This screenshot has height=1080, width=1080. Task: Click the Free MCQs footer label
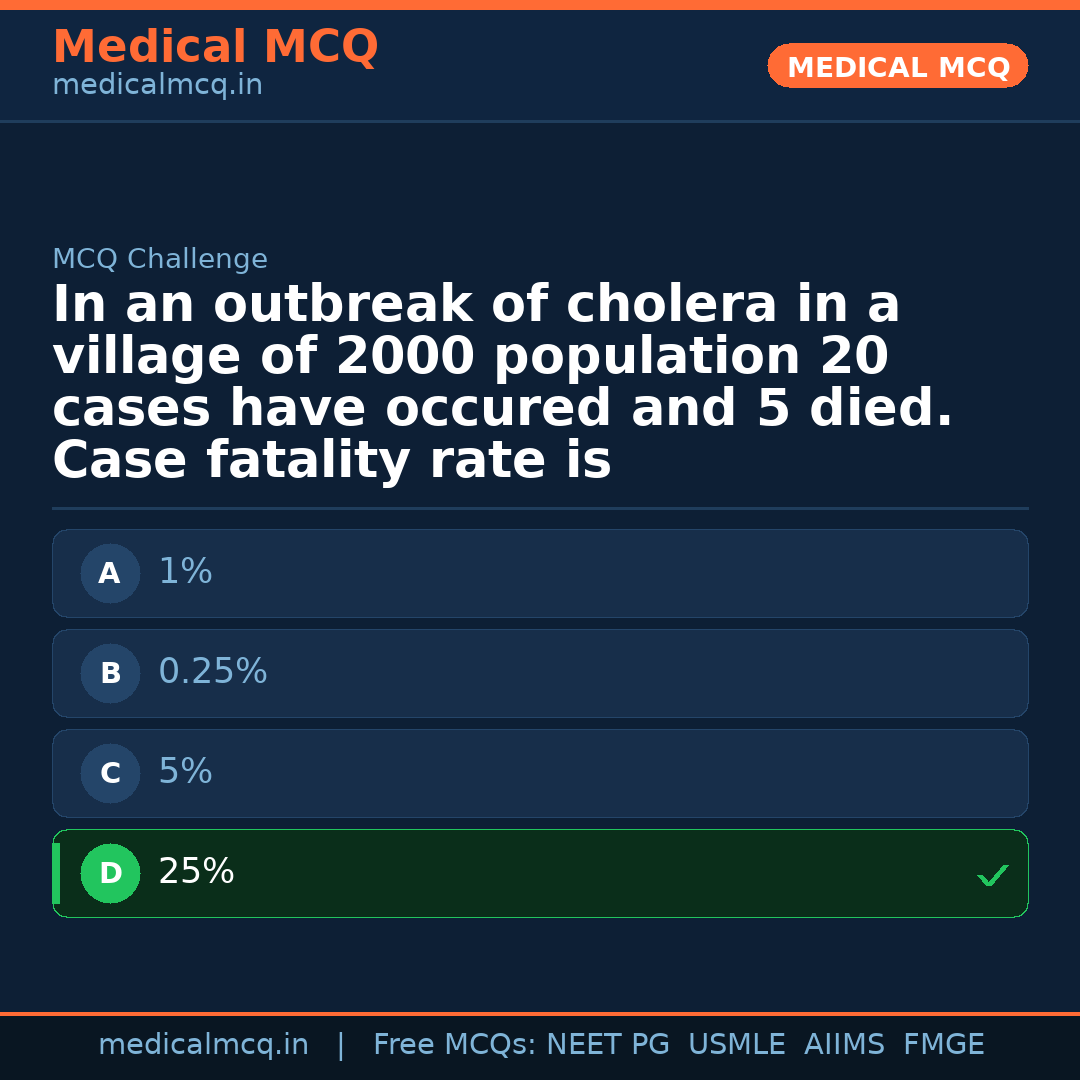tap(454, 1045)
